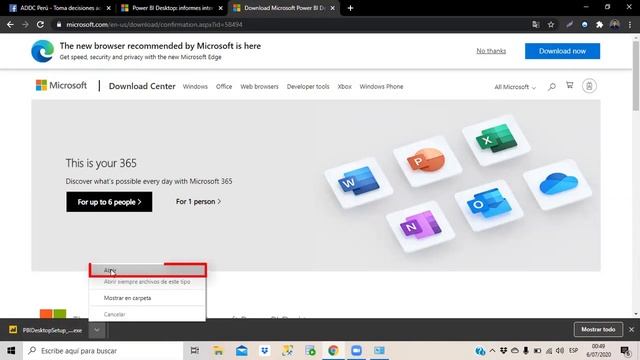
Task: Click the volume speaker tray icon
Action: coord(560,351)
